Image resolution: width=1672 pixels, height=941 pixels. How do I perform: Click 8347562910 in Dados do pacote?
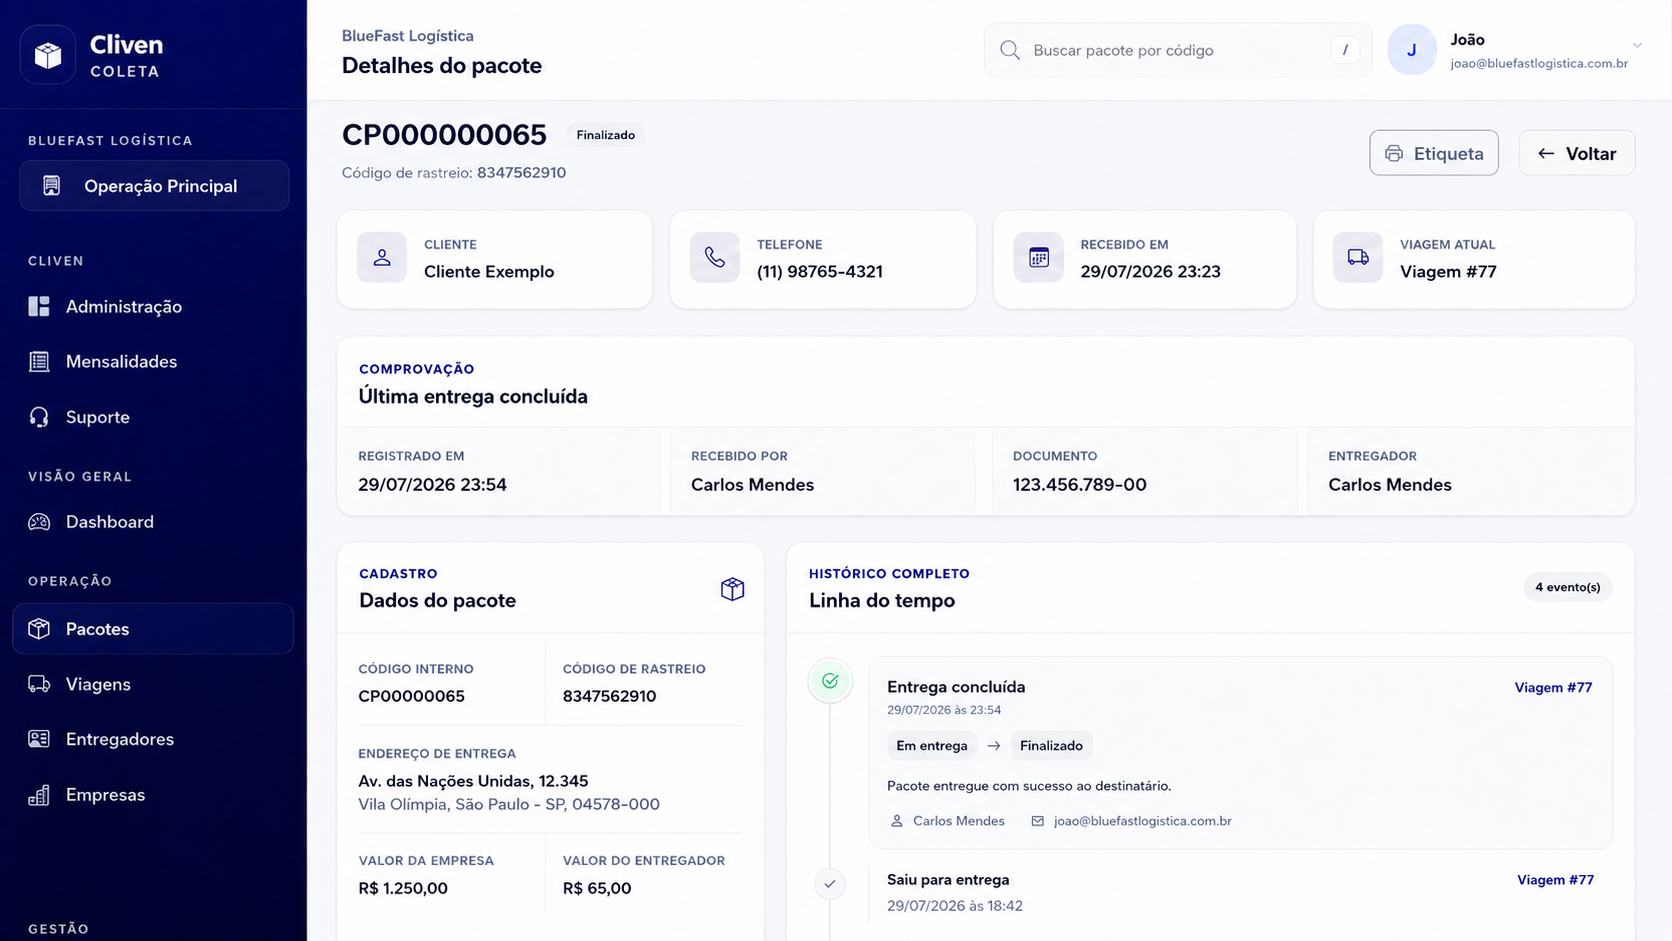tap(609, 697)
